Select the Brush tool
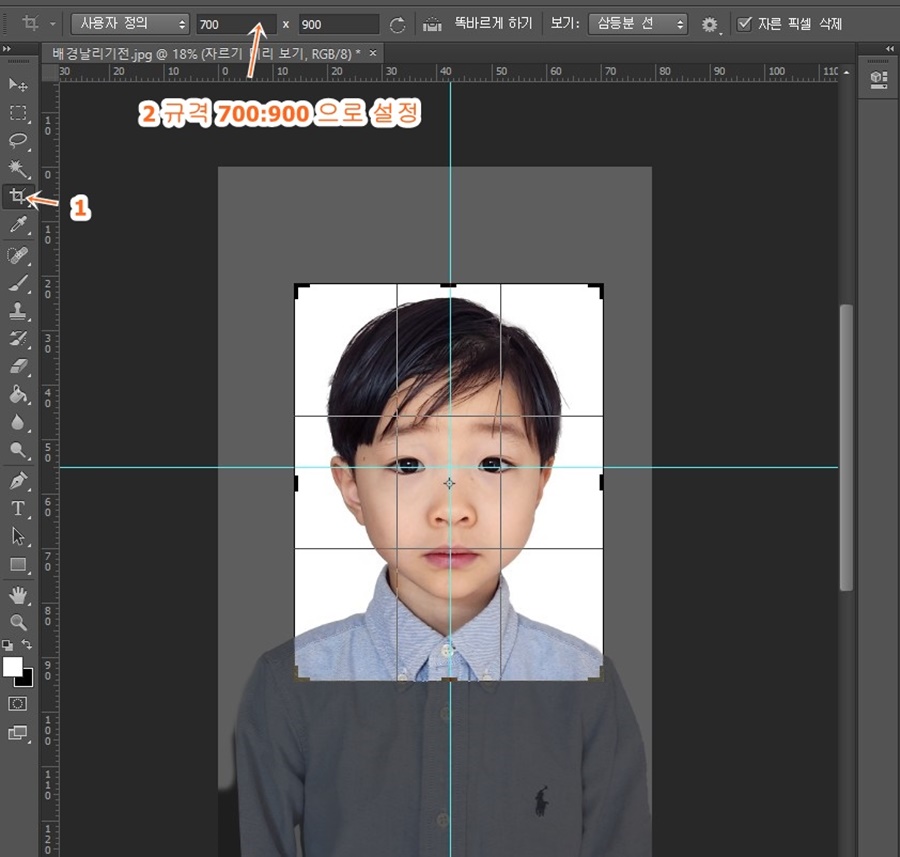 pyautogui.click(x=18, y=283)
